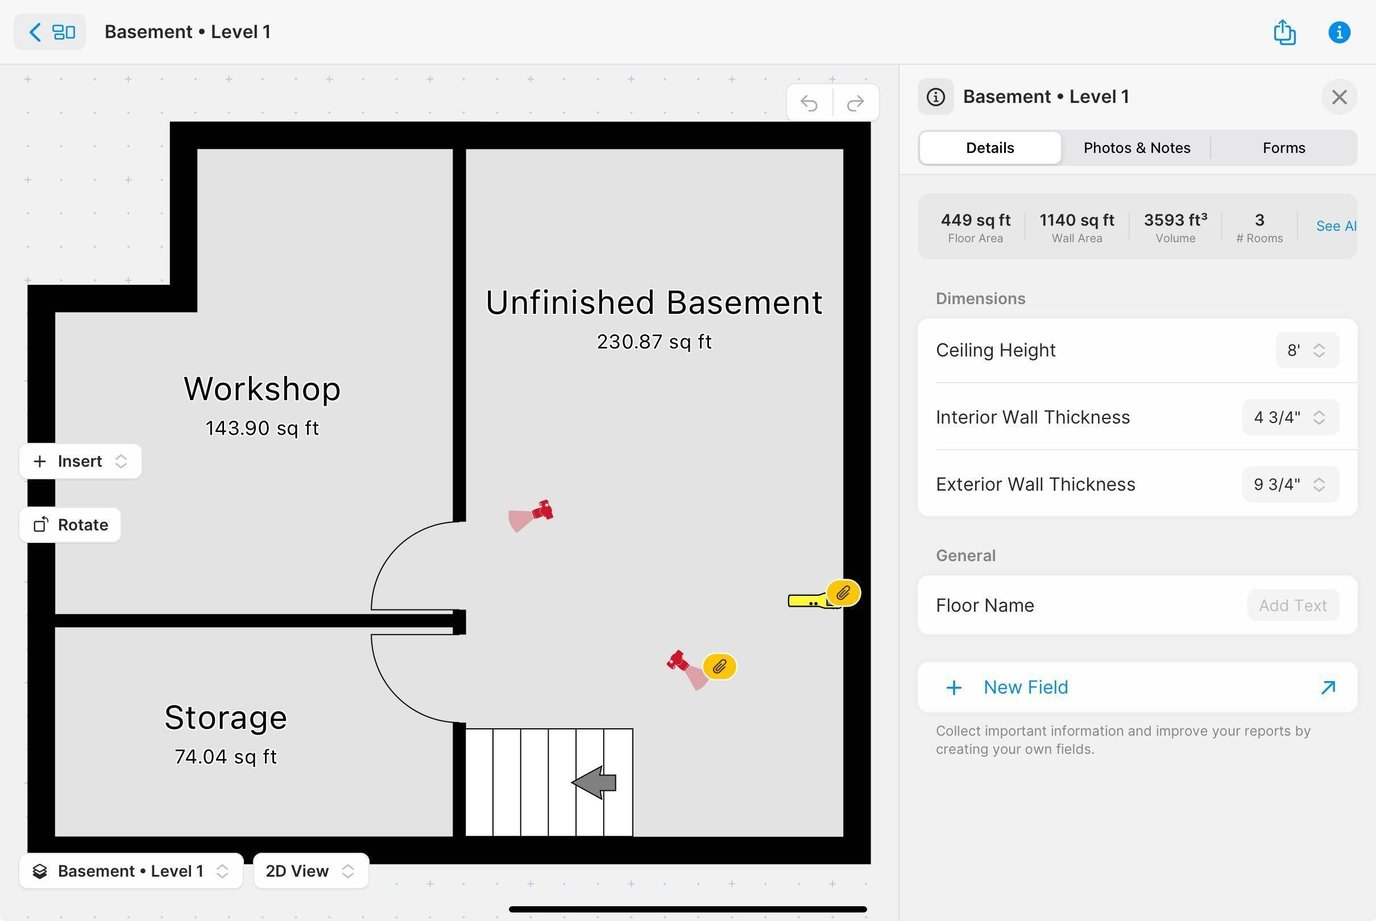The image size is (1376, 921).
Task: Change Interior Wall Thickness value
Action: tap(1289, 418)
